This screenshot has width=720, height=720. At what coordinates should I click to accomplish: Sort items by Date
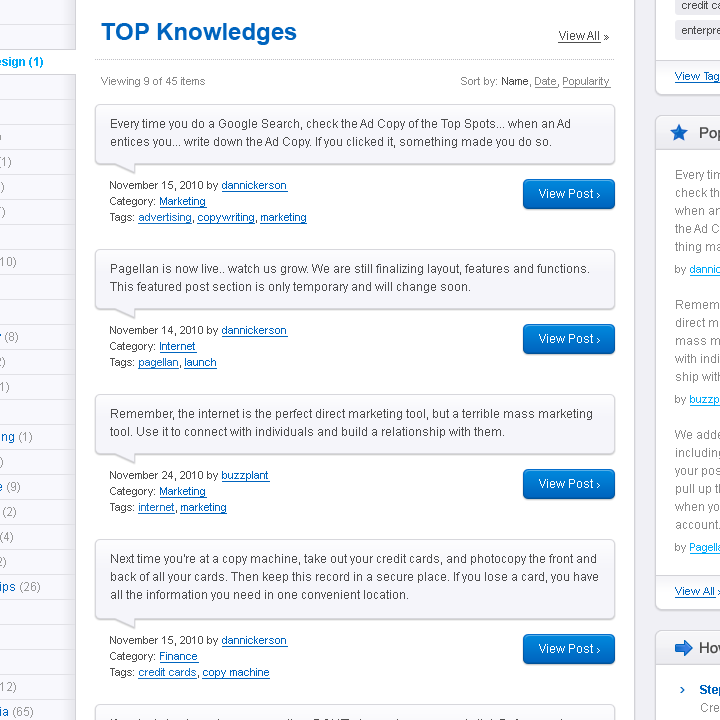click(x=545, y=81)
